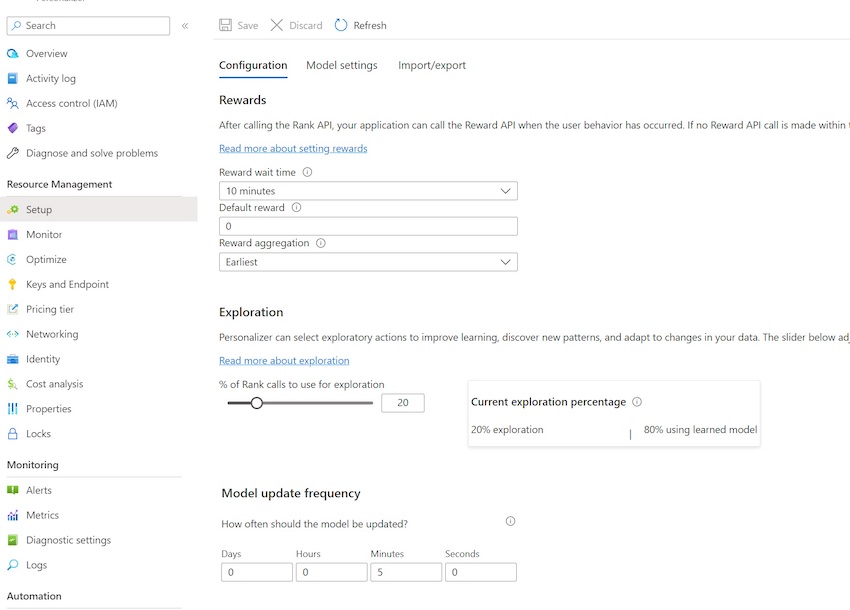Open the Reward wait time dropdown
The image size is (850, 610).
(368, 190)
